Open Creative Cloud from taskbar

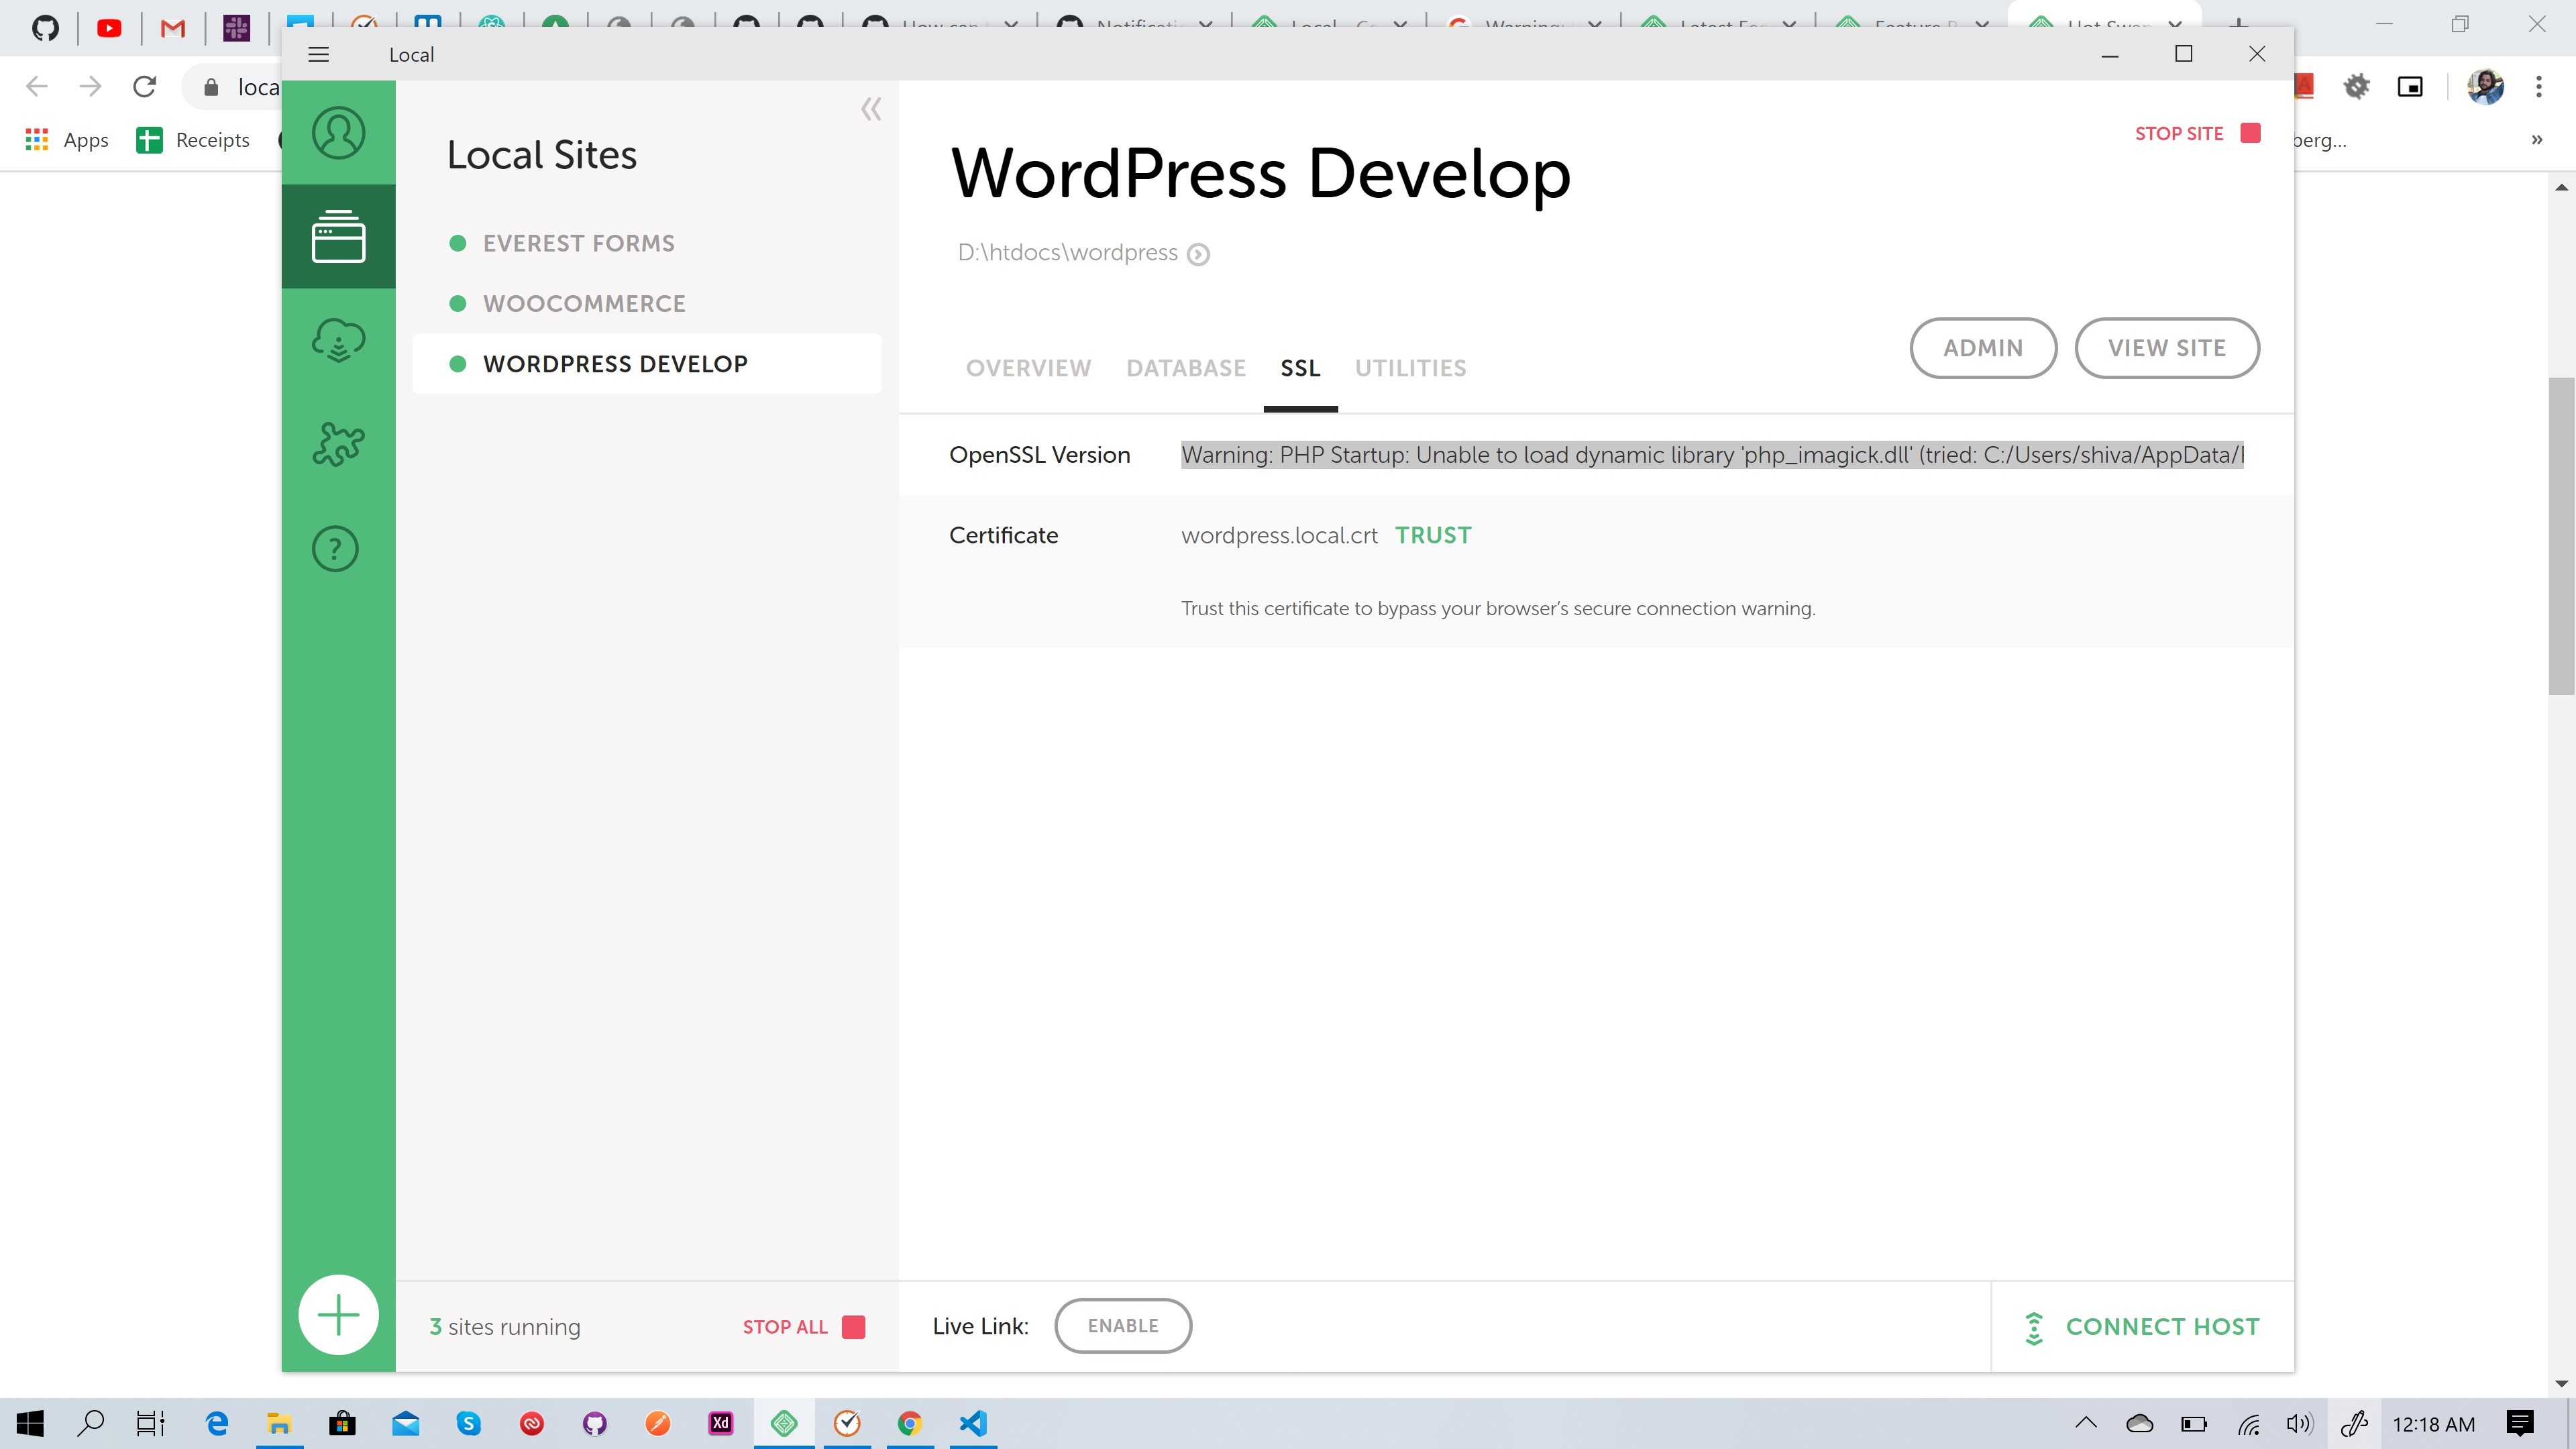pyautogui.click(x=531, y=1423)
